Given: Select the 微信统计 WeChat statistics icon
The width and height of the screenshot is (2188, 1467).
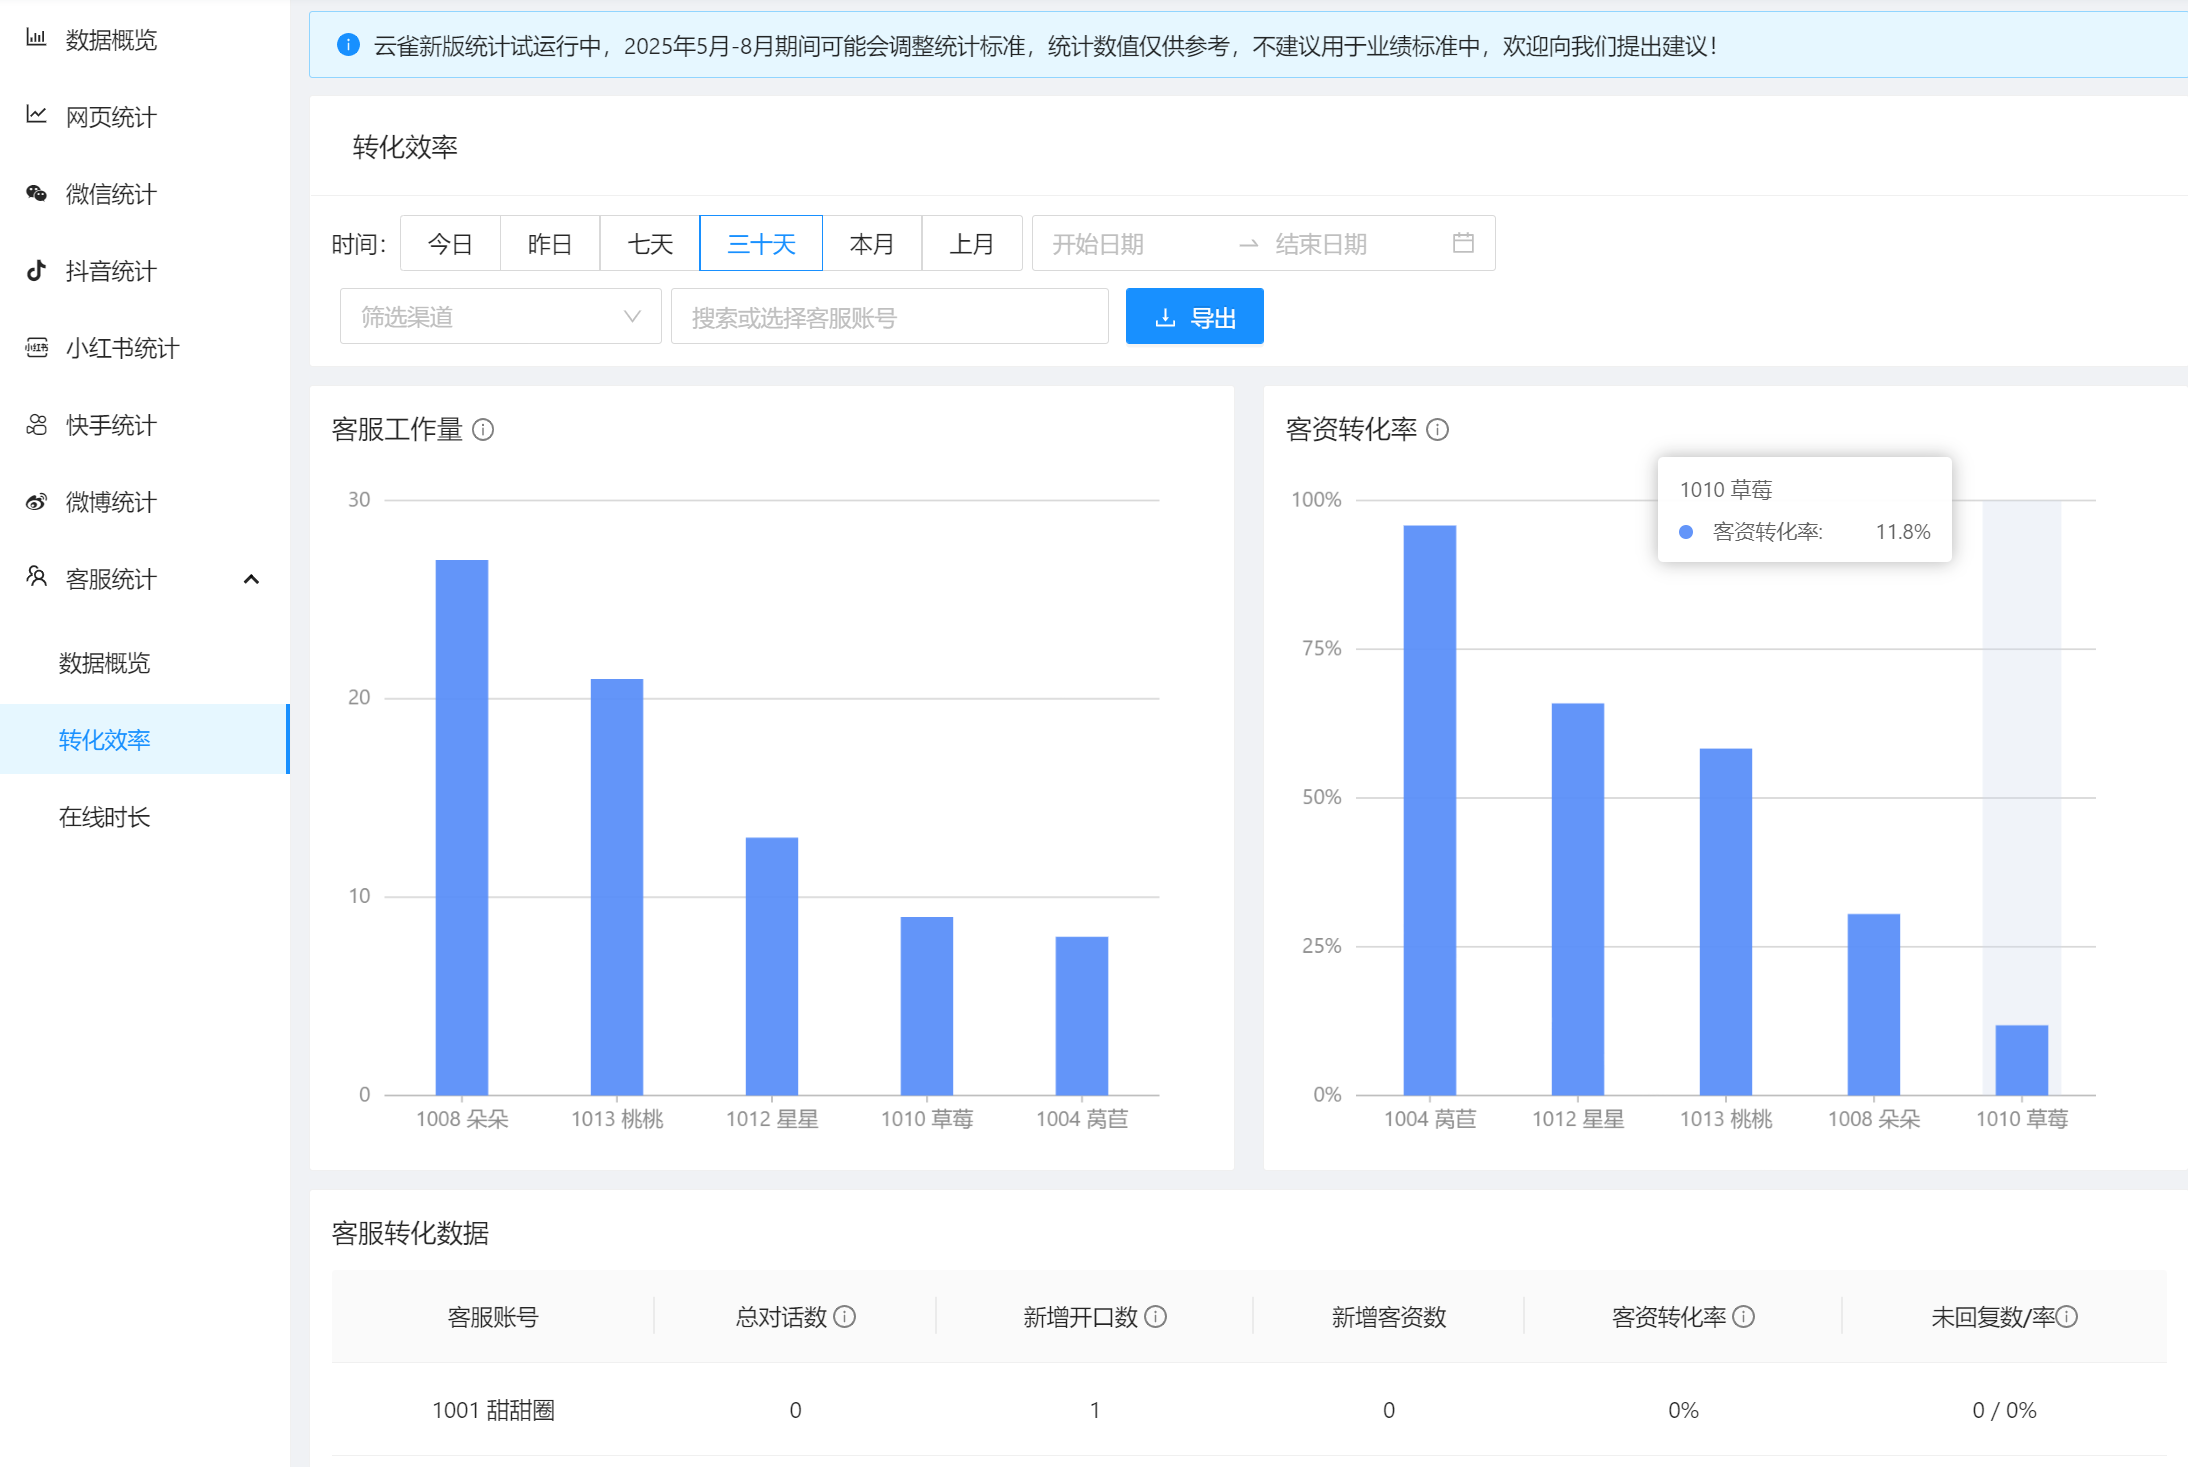Looking at the screenshot, I should pyautogui.click(x=36, y=194).
